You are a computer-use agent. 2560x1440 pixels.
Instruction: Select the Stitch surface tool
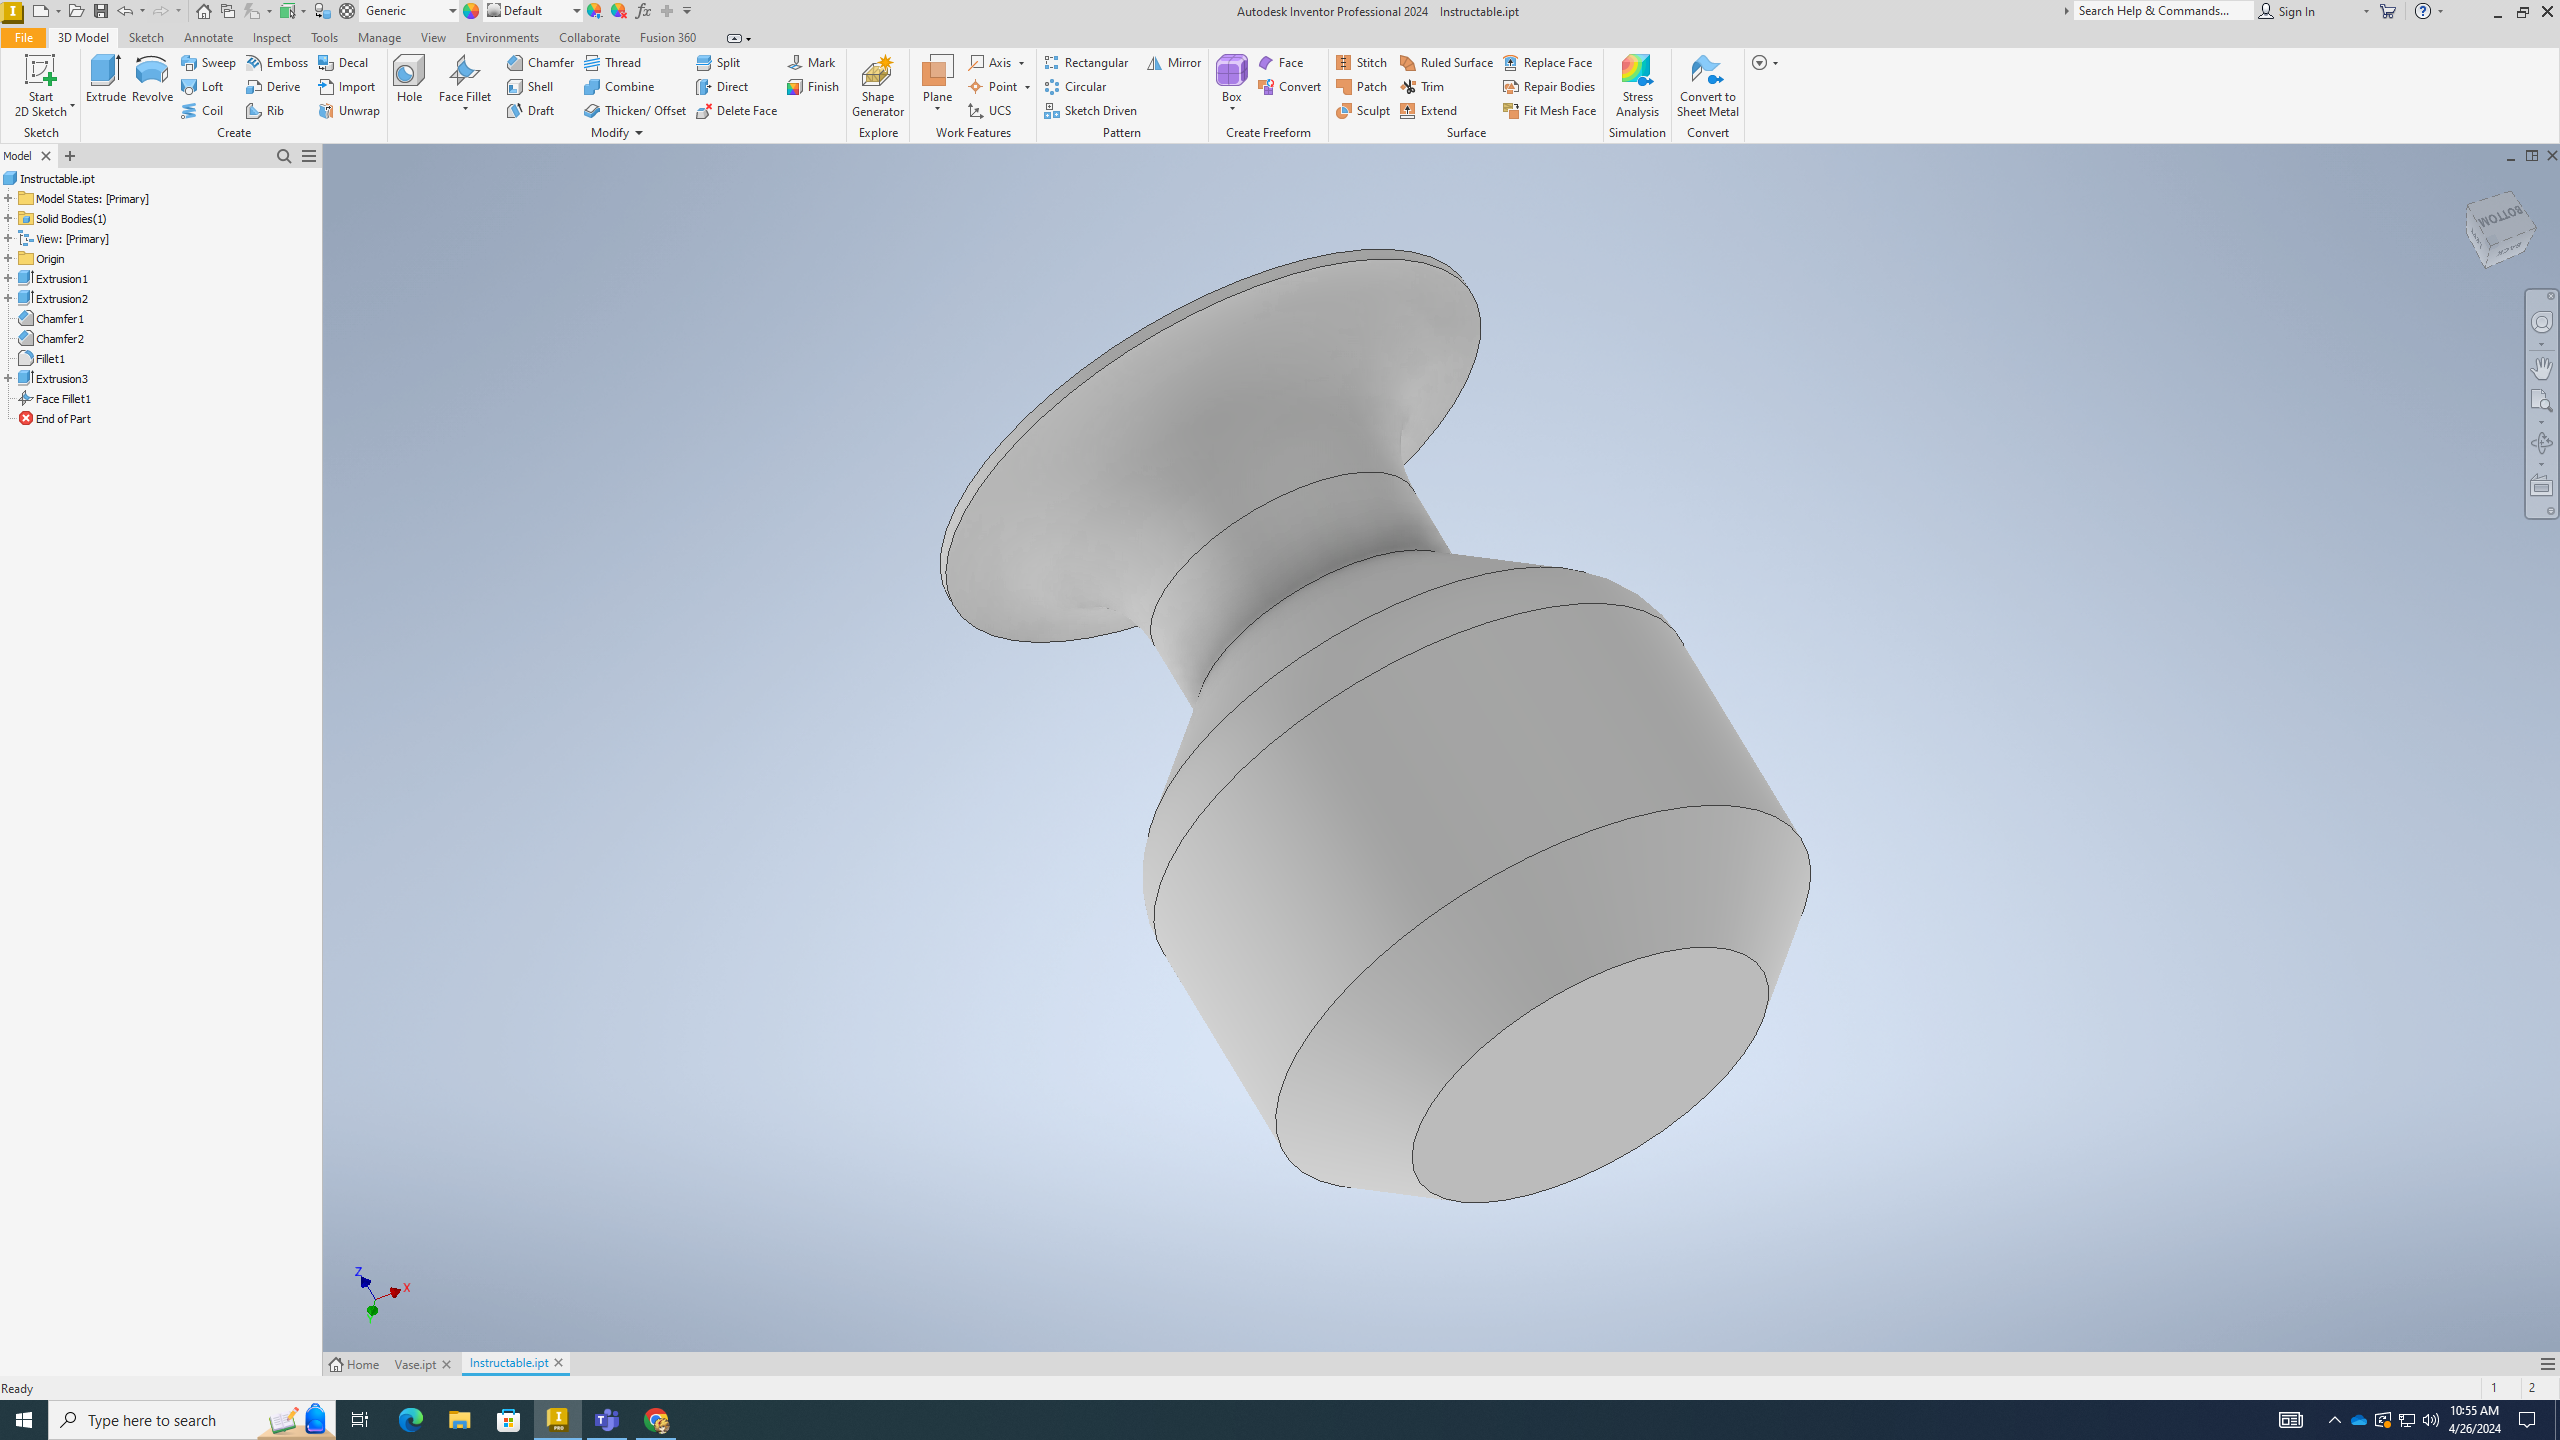(1362, 62)
